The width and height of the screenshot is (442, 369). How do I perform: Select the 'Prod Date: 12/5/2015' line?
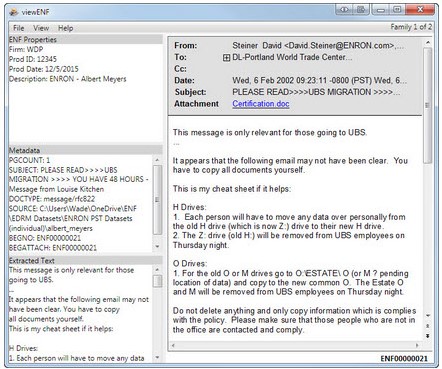point(44,69)
